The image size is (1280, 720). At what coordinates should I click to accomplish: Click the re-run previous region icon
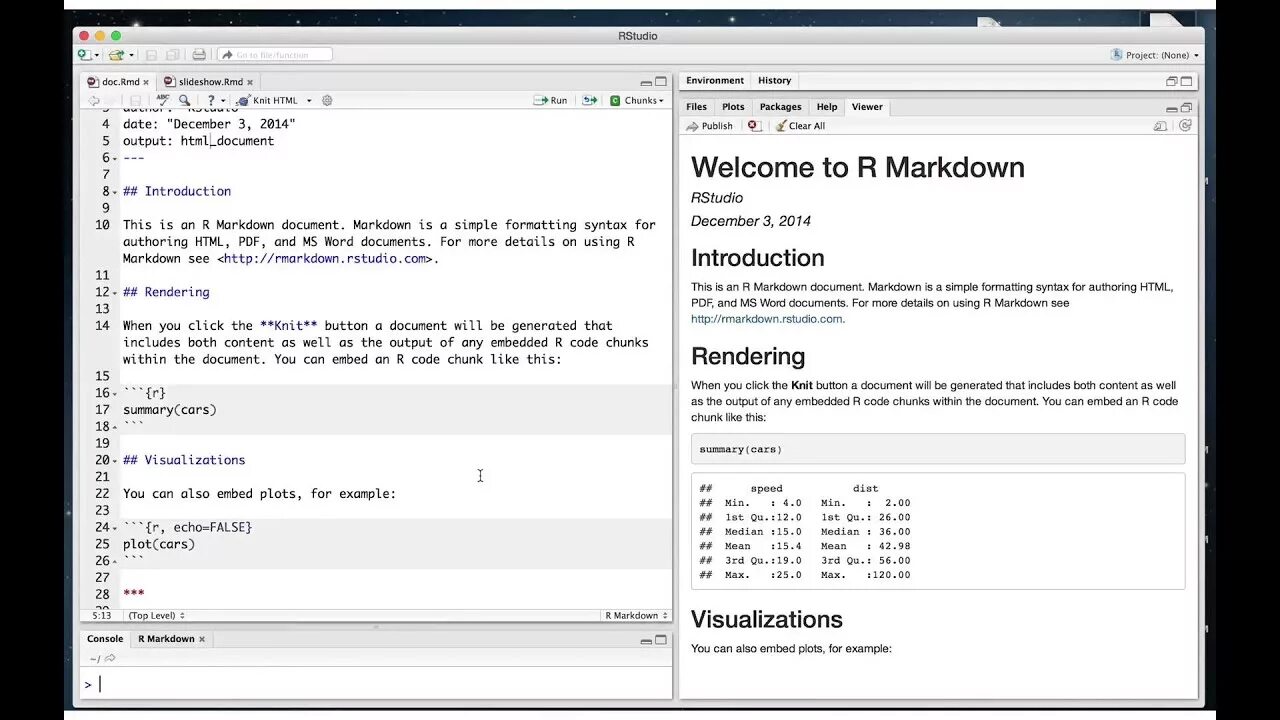point(590,100)
